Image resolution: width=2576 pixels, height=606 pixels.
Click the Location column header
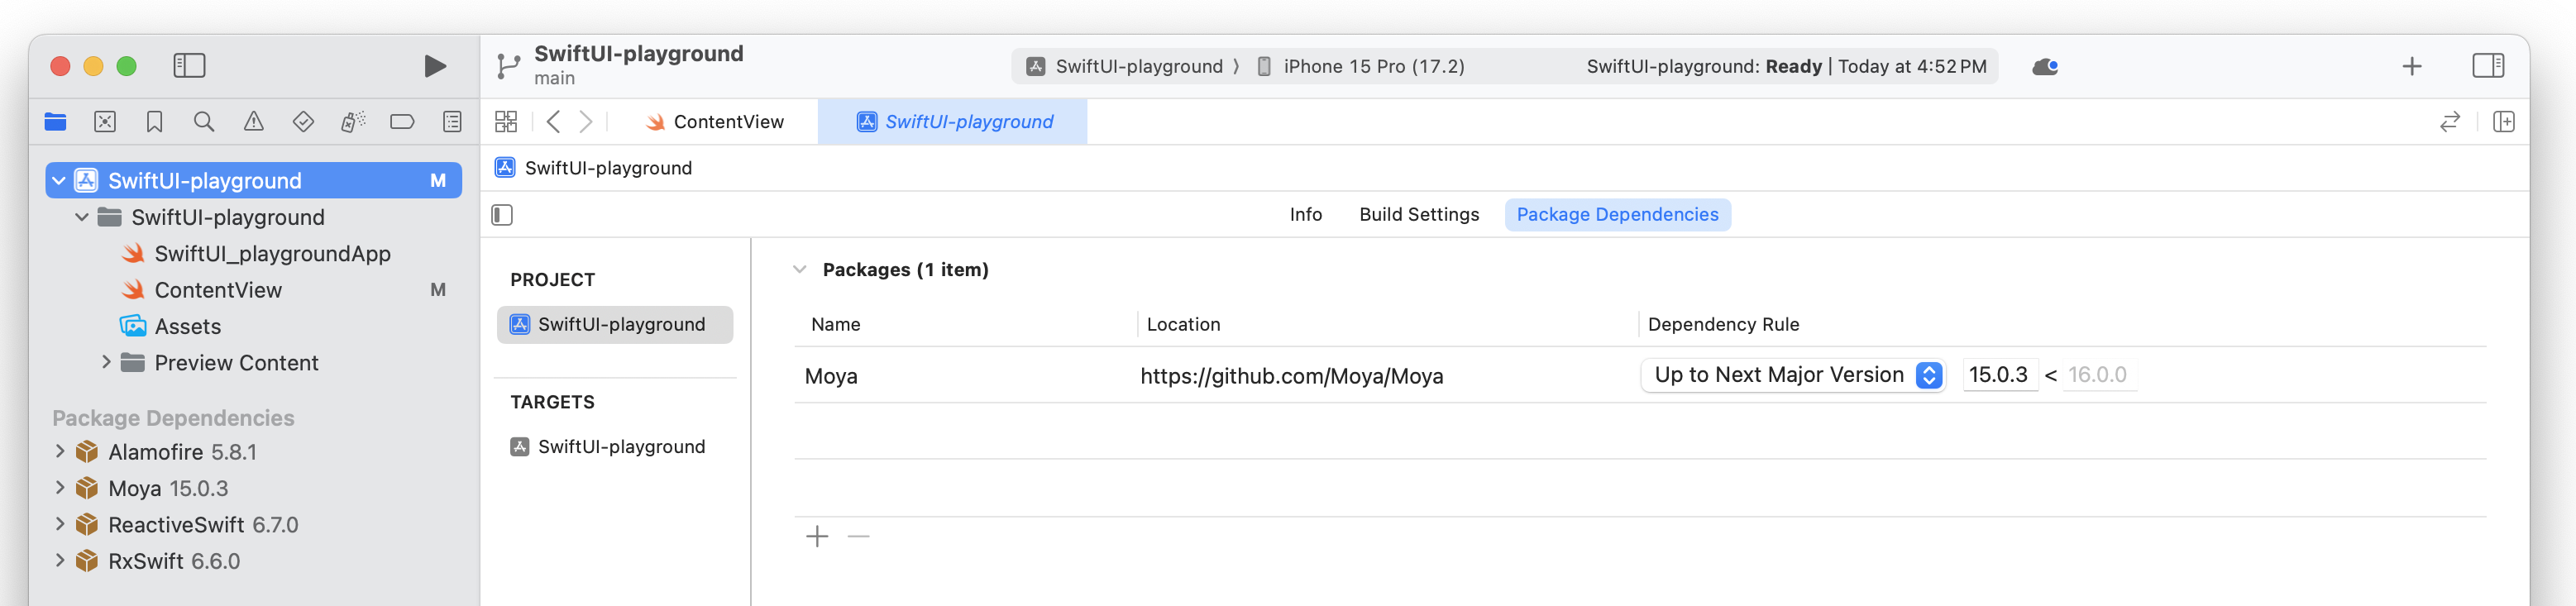[x=1183, y=324]
